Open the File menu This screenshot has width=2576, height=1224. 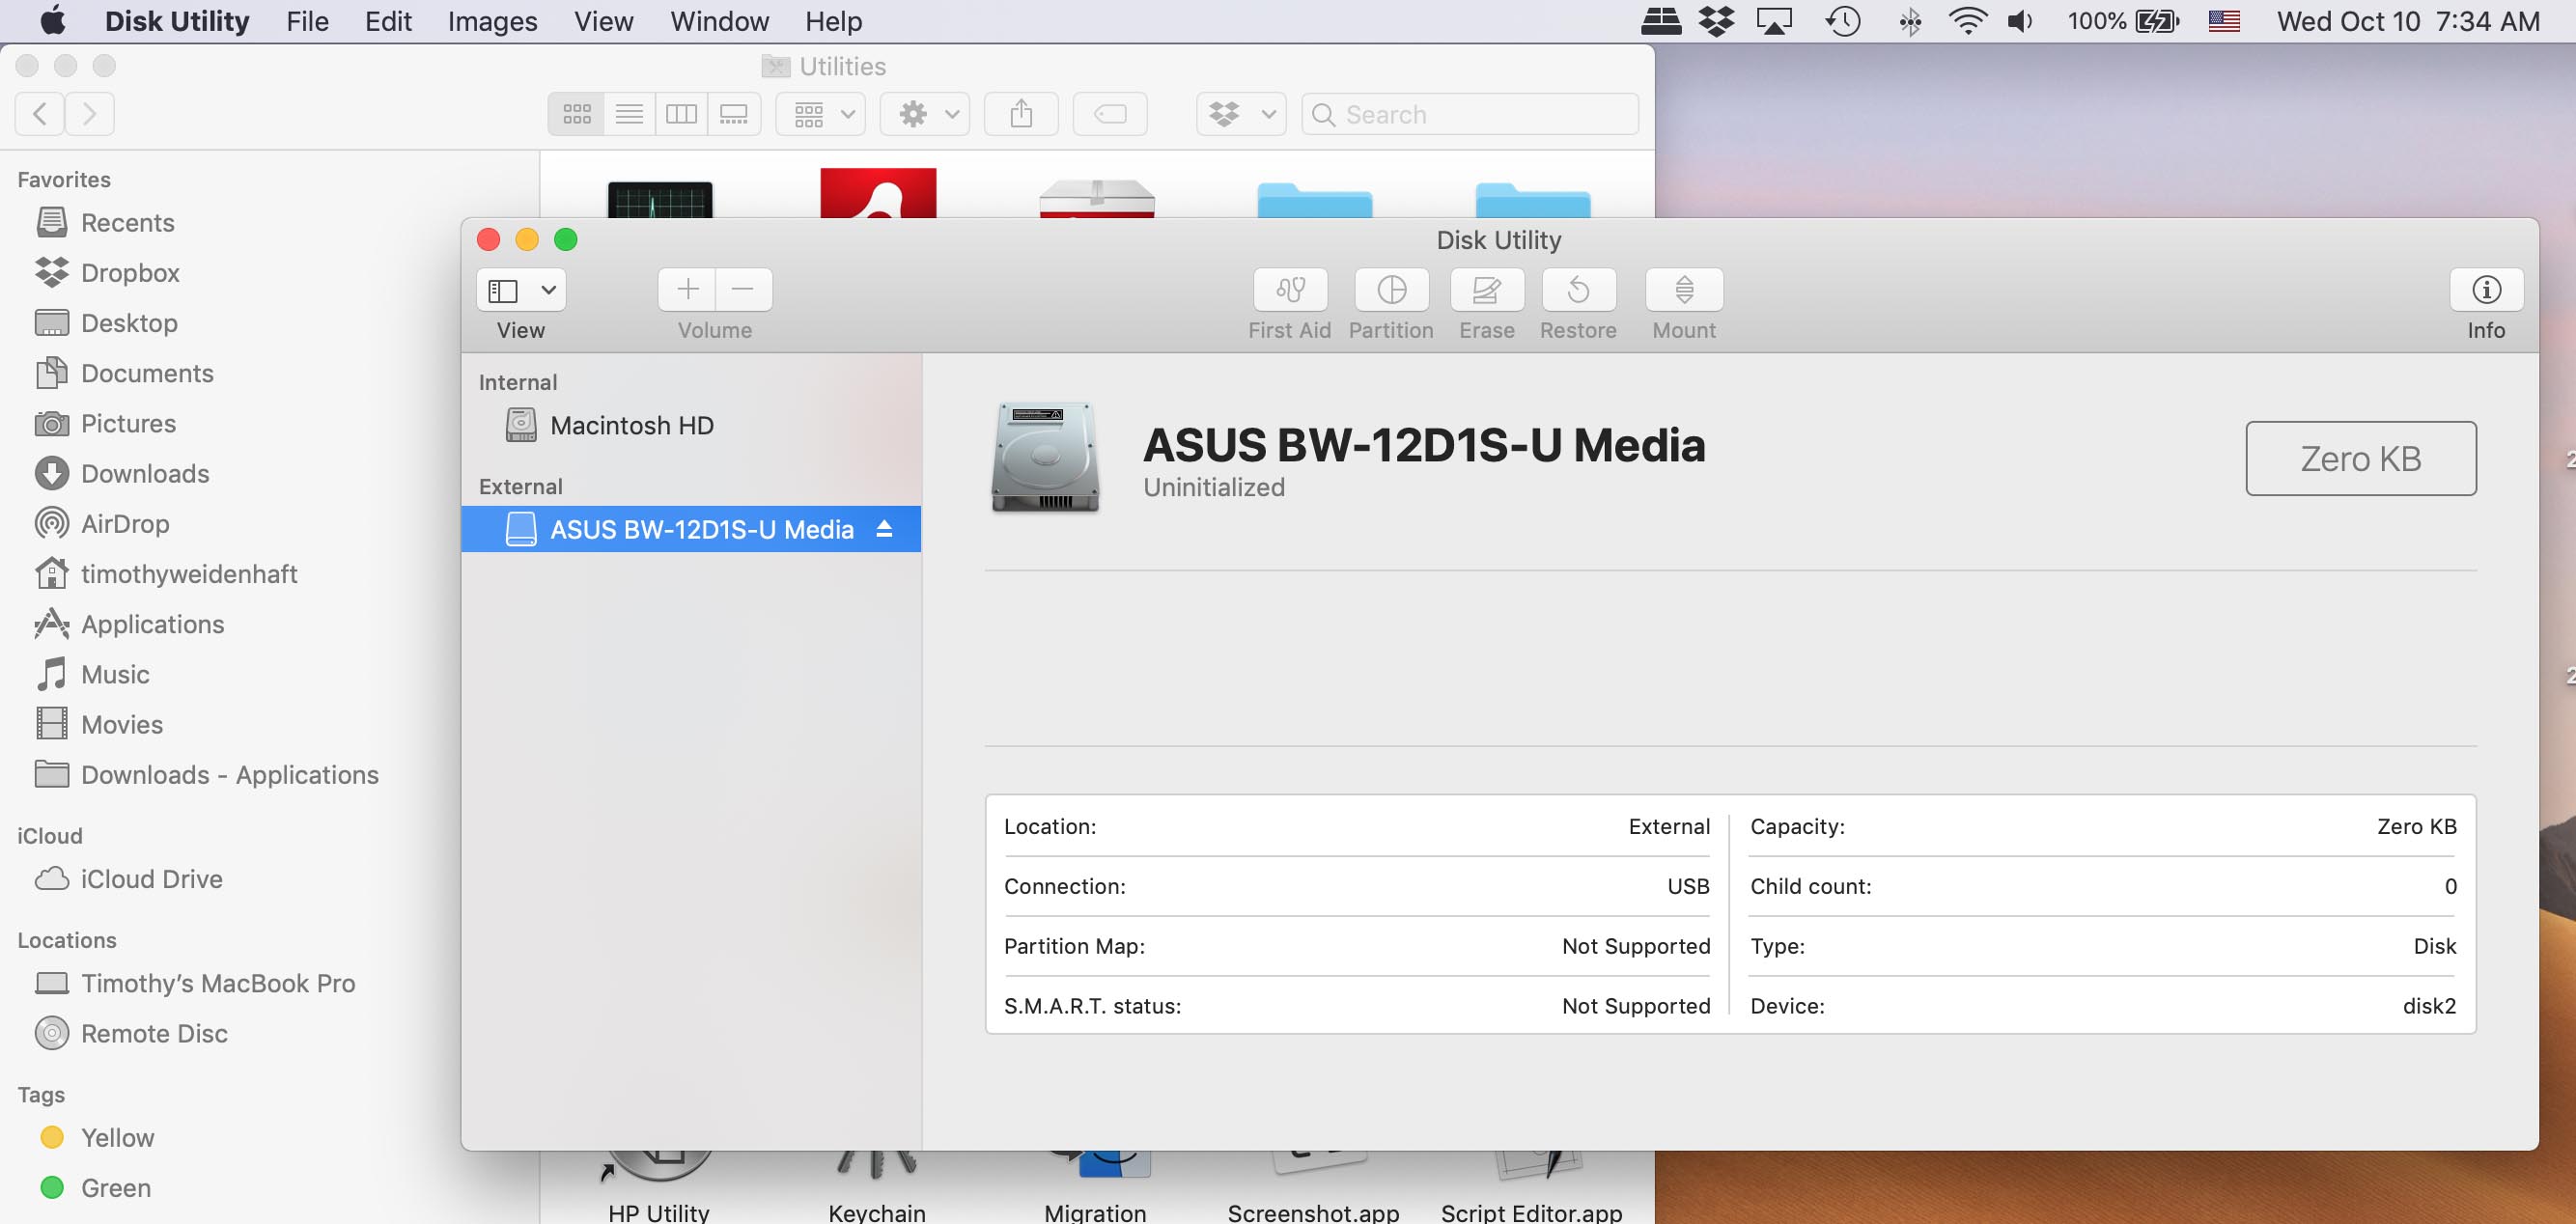(307, 21)
